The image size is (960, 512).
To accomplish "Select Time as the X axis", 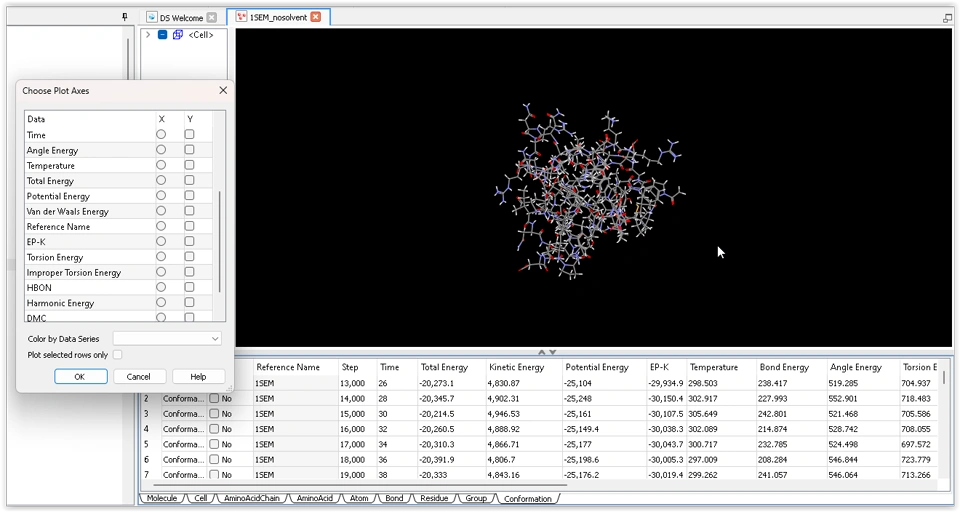I will click(161, 135).
